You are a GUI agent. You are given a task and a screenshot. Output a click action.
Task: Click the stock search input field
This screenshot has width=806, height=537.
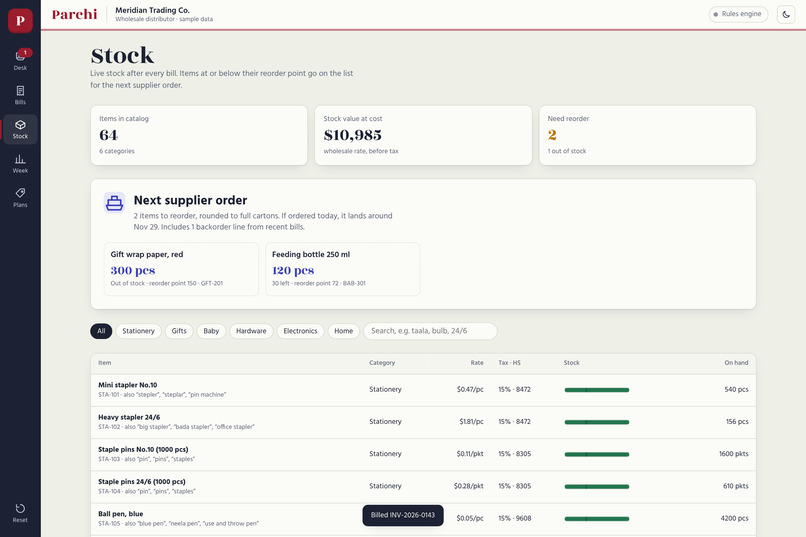tap(430, 331)
